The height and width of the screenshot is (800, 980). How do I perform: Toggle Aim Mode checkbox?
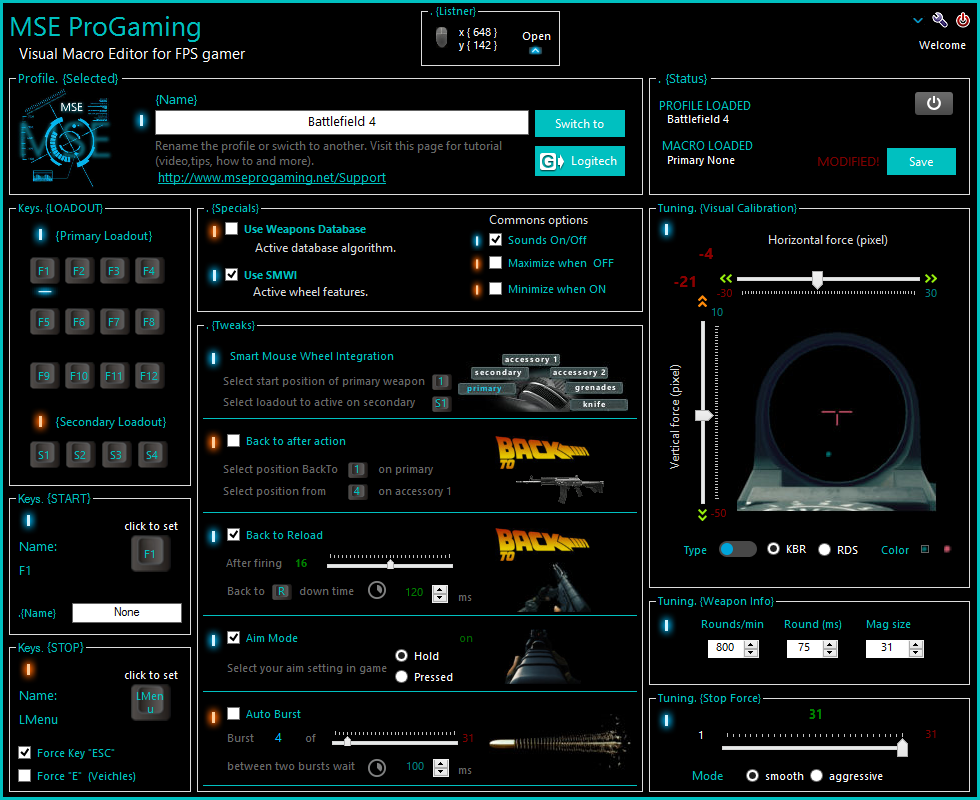pos(234,638)
